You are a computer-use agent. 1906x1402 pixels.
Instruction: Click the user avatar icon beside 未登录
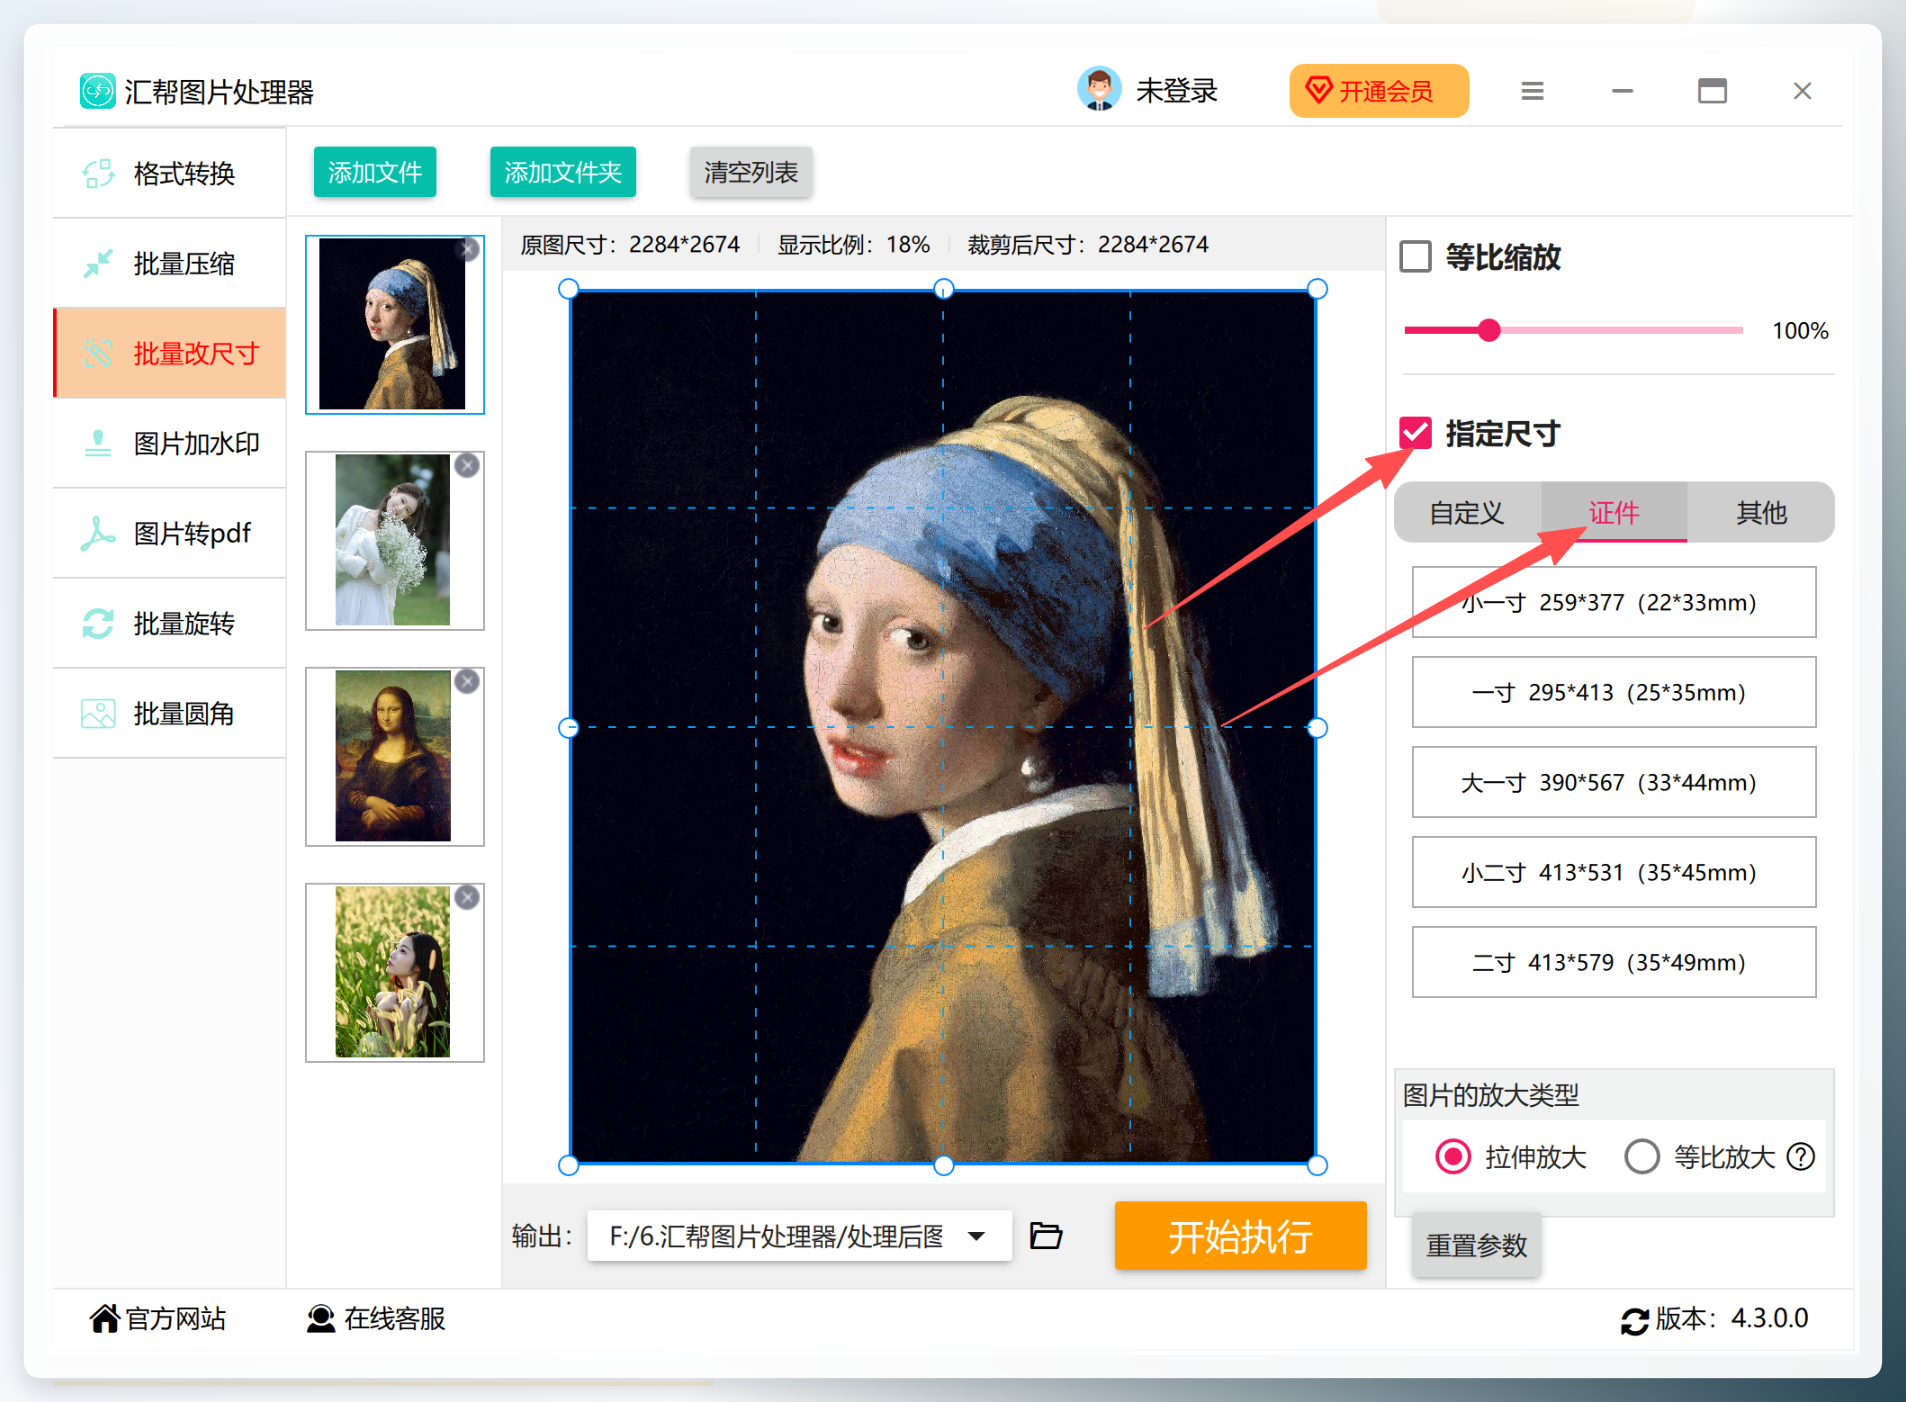click(x=1099, y=90)
